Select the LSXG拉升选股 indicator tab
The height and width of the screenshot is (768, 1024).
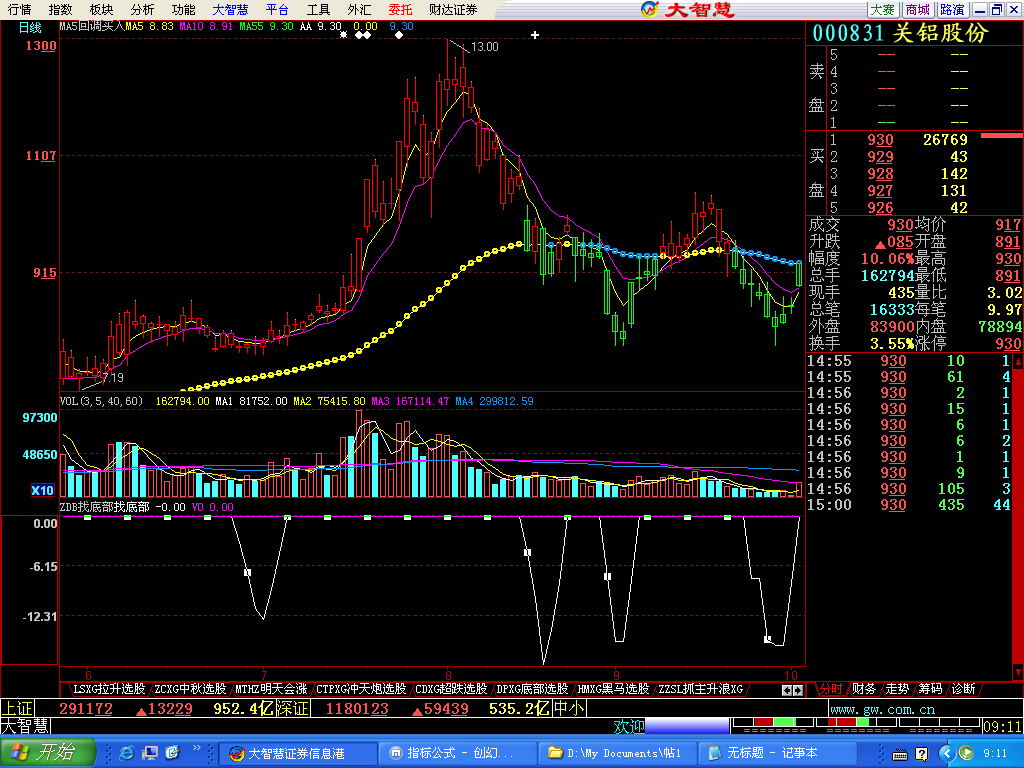(108, 688)
